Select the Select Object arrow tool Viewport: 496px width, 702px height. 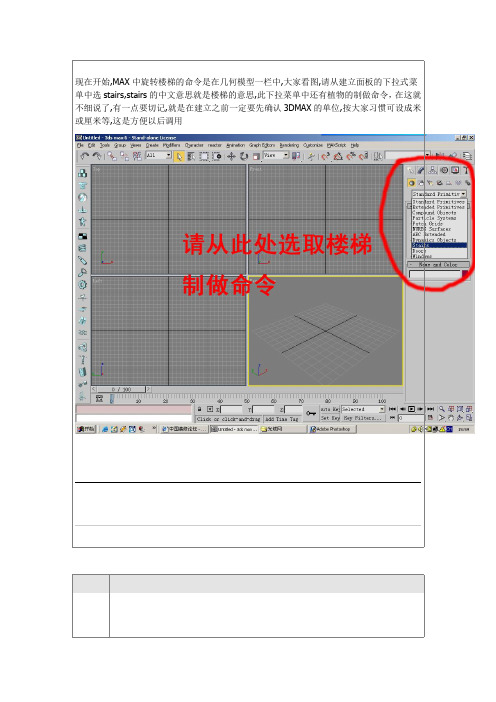pos(179,156)
